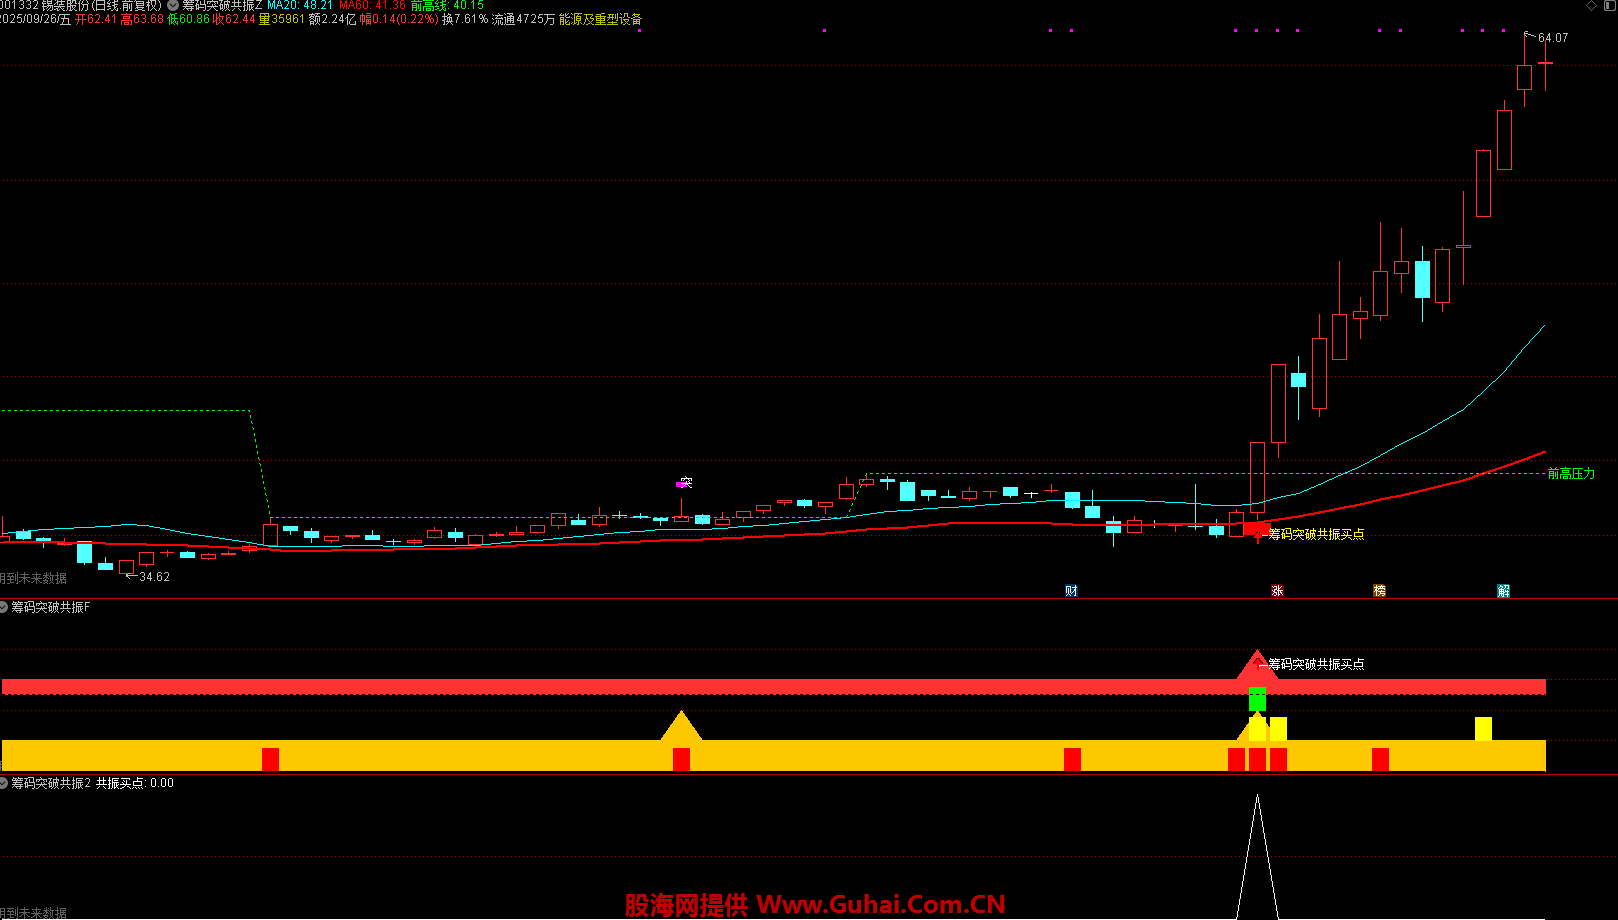Click the magenta 突 breakout marker on chart

pyautogui.click(x=685, y=483)
